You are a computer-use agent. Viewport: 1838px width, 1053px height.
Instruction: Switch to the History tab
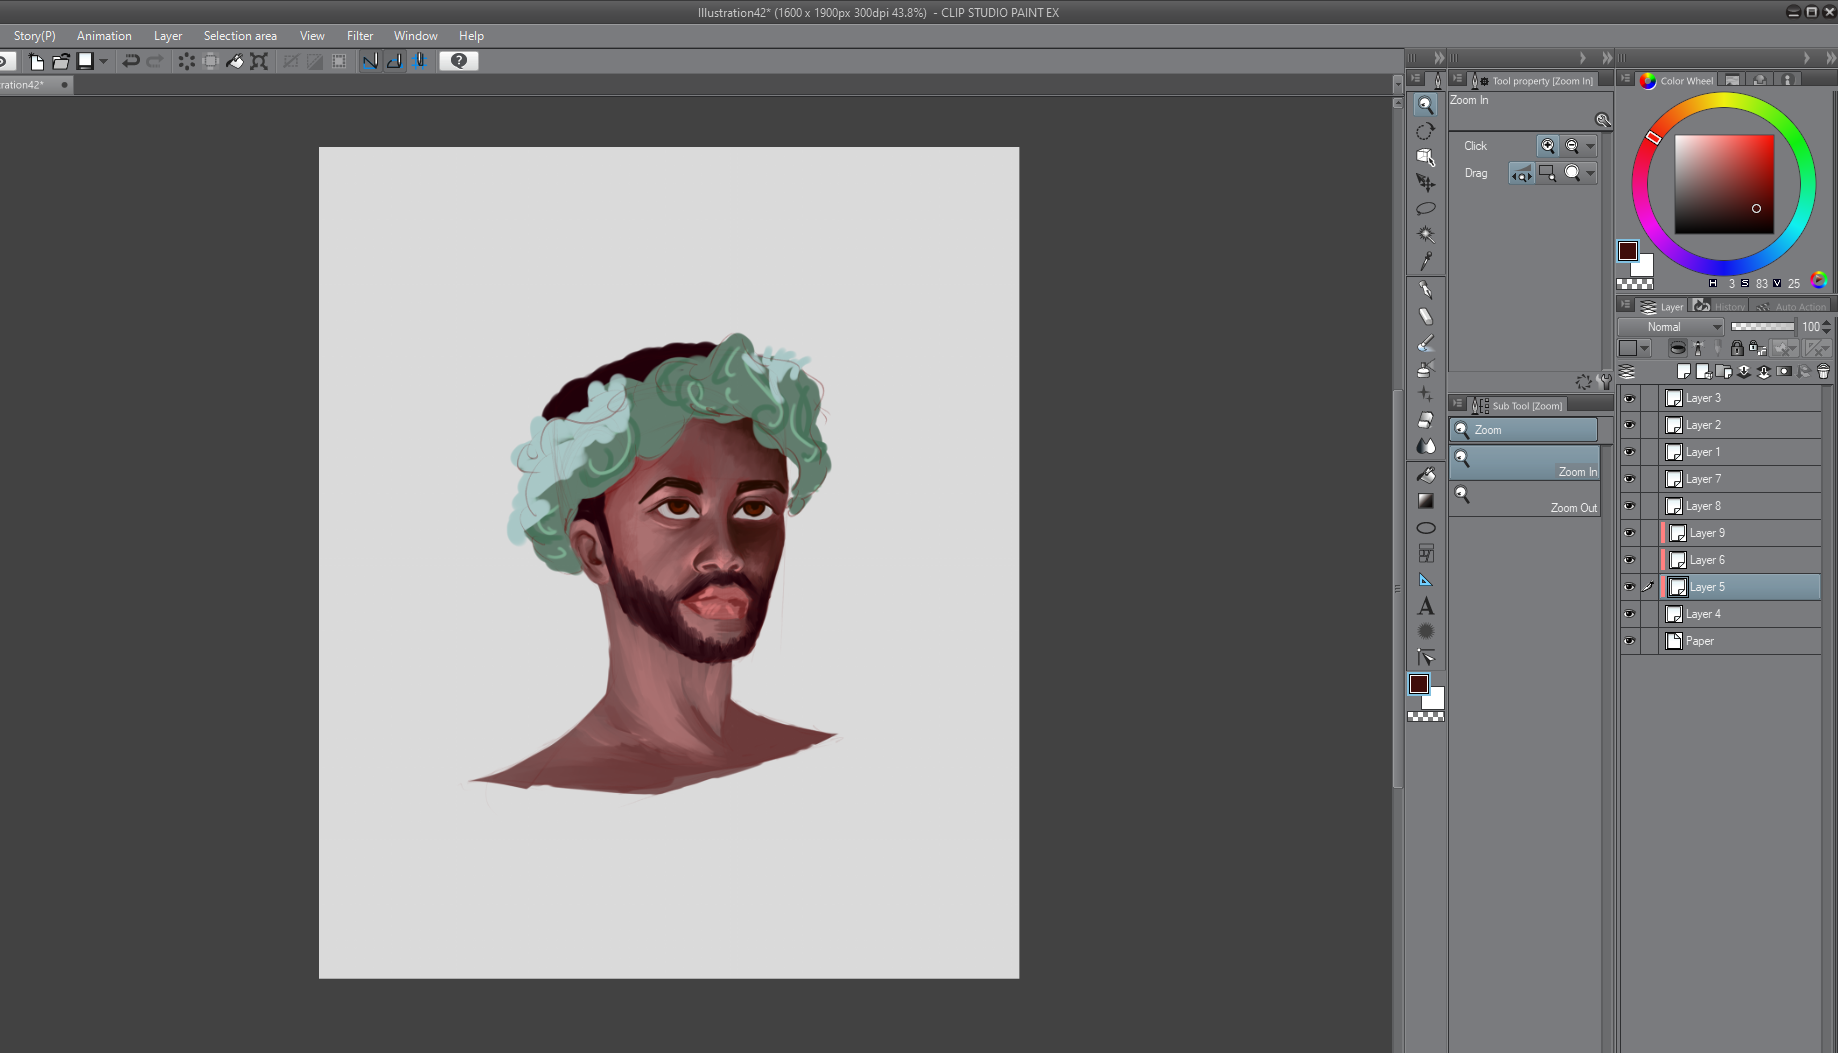[1720, 306]
